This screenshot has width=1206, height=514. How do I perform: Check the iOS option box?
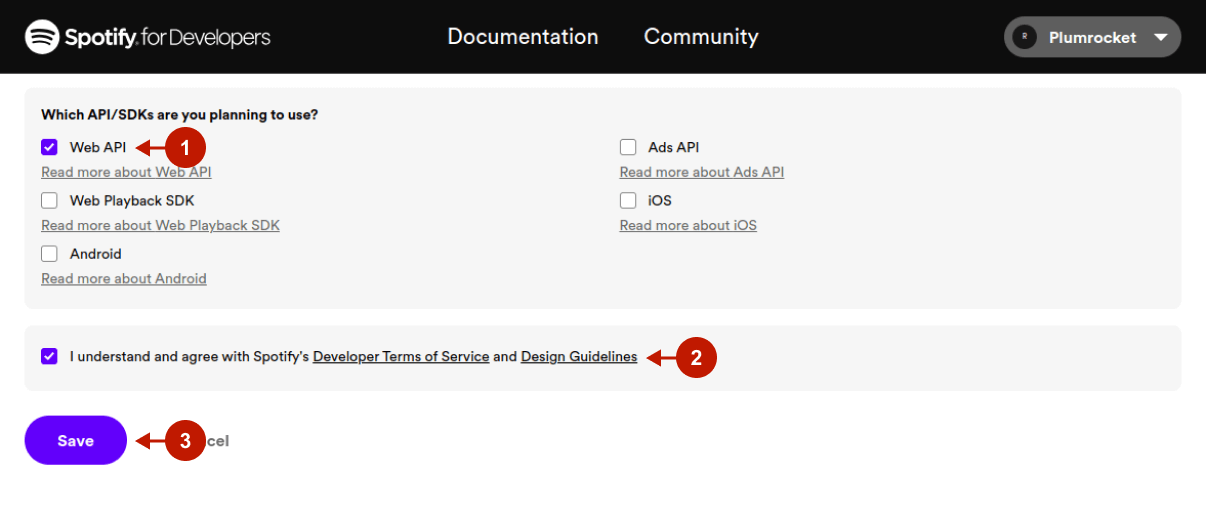click(628, 200)
